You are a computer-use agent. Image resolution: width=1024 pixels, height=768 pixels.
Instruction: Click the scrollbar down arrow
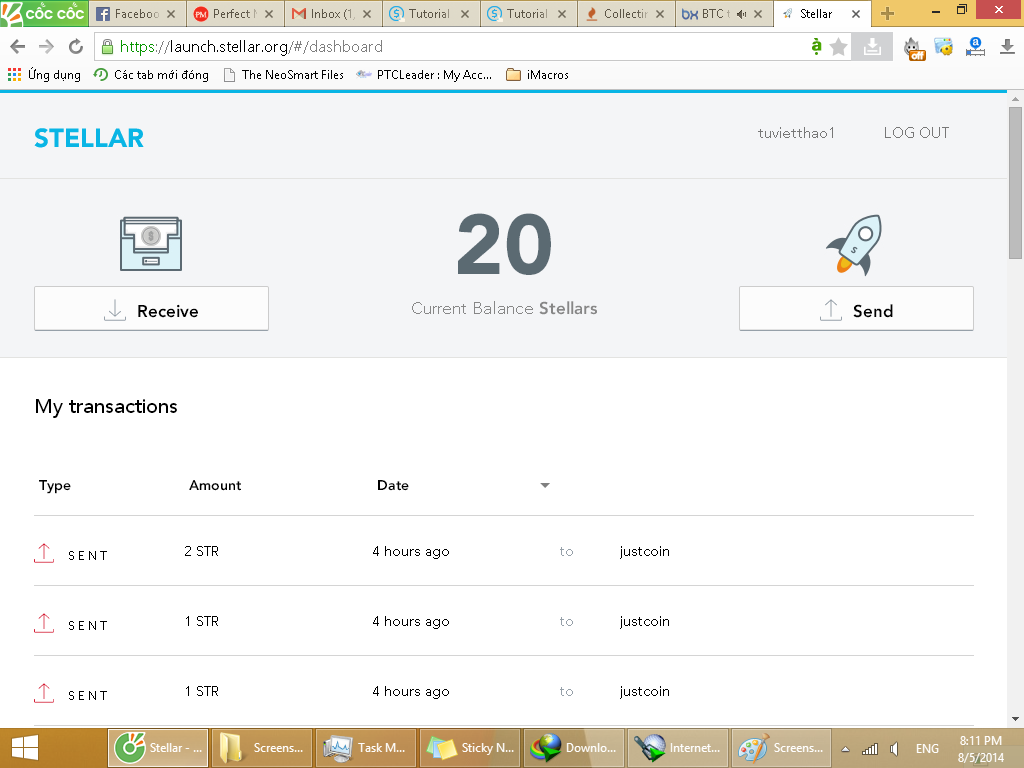coord(1015,719)
